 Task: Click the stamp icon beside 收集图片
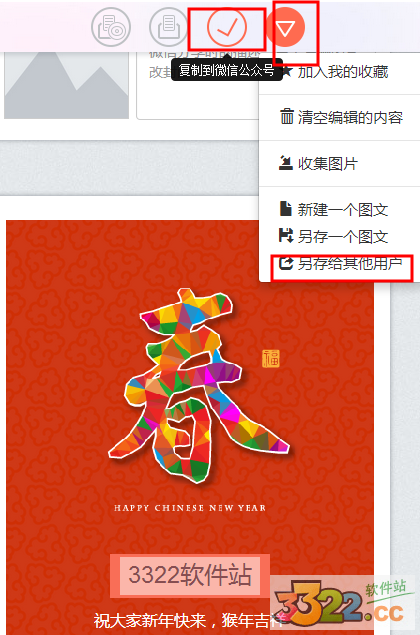point(286,163)
